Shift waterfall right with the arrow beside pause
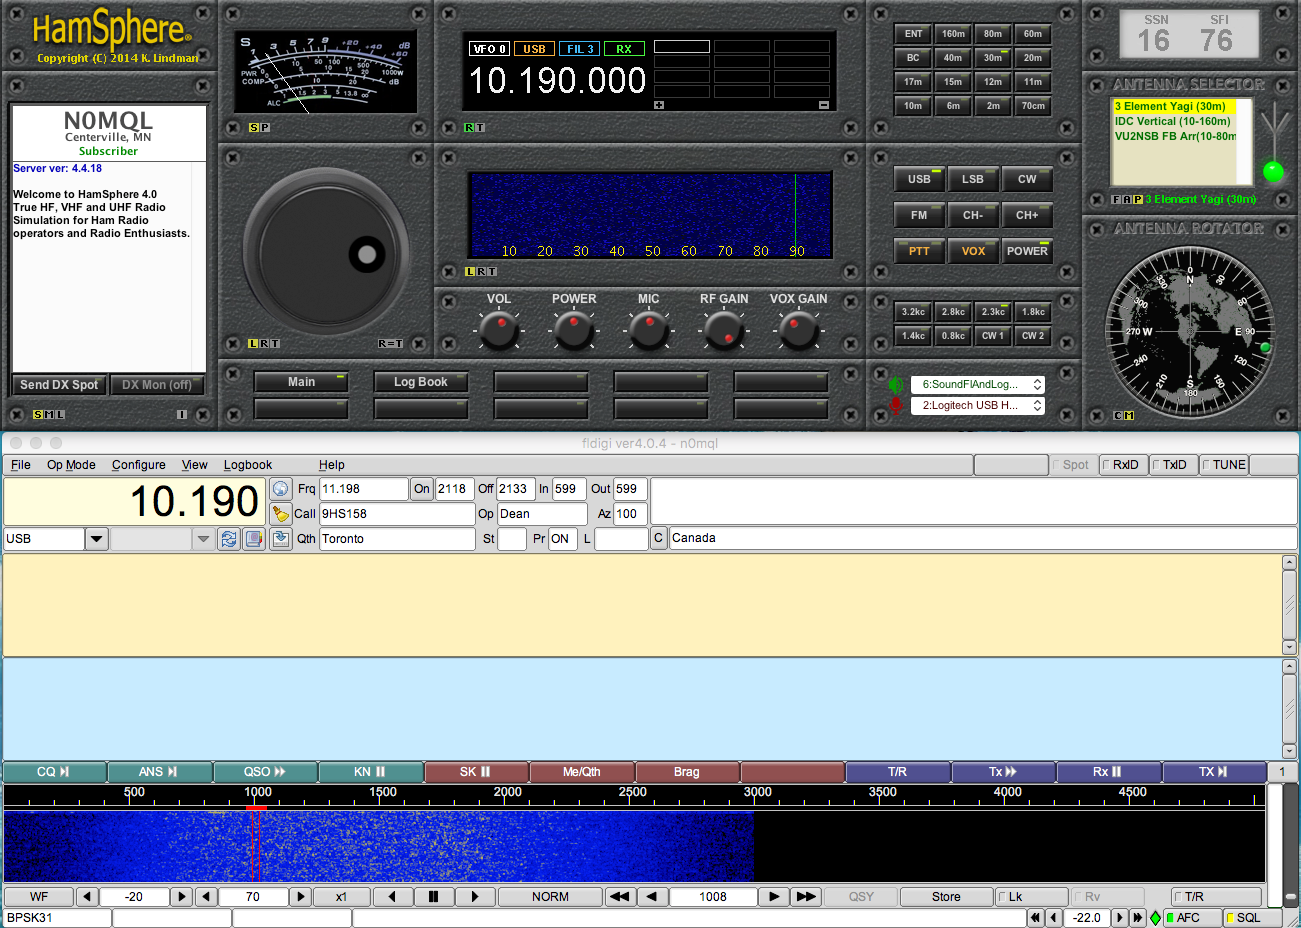Screen dimensions: 1301x928 (x=475, y=897)
